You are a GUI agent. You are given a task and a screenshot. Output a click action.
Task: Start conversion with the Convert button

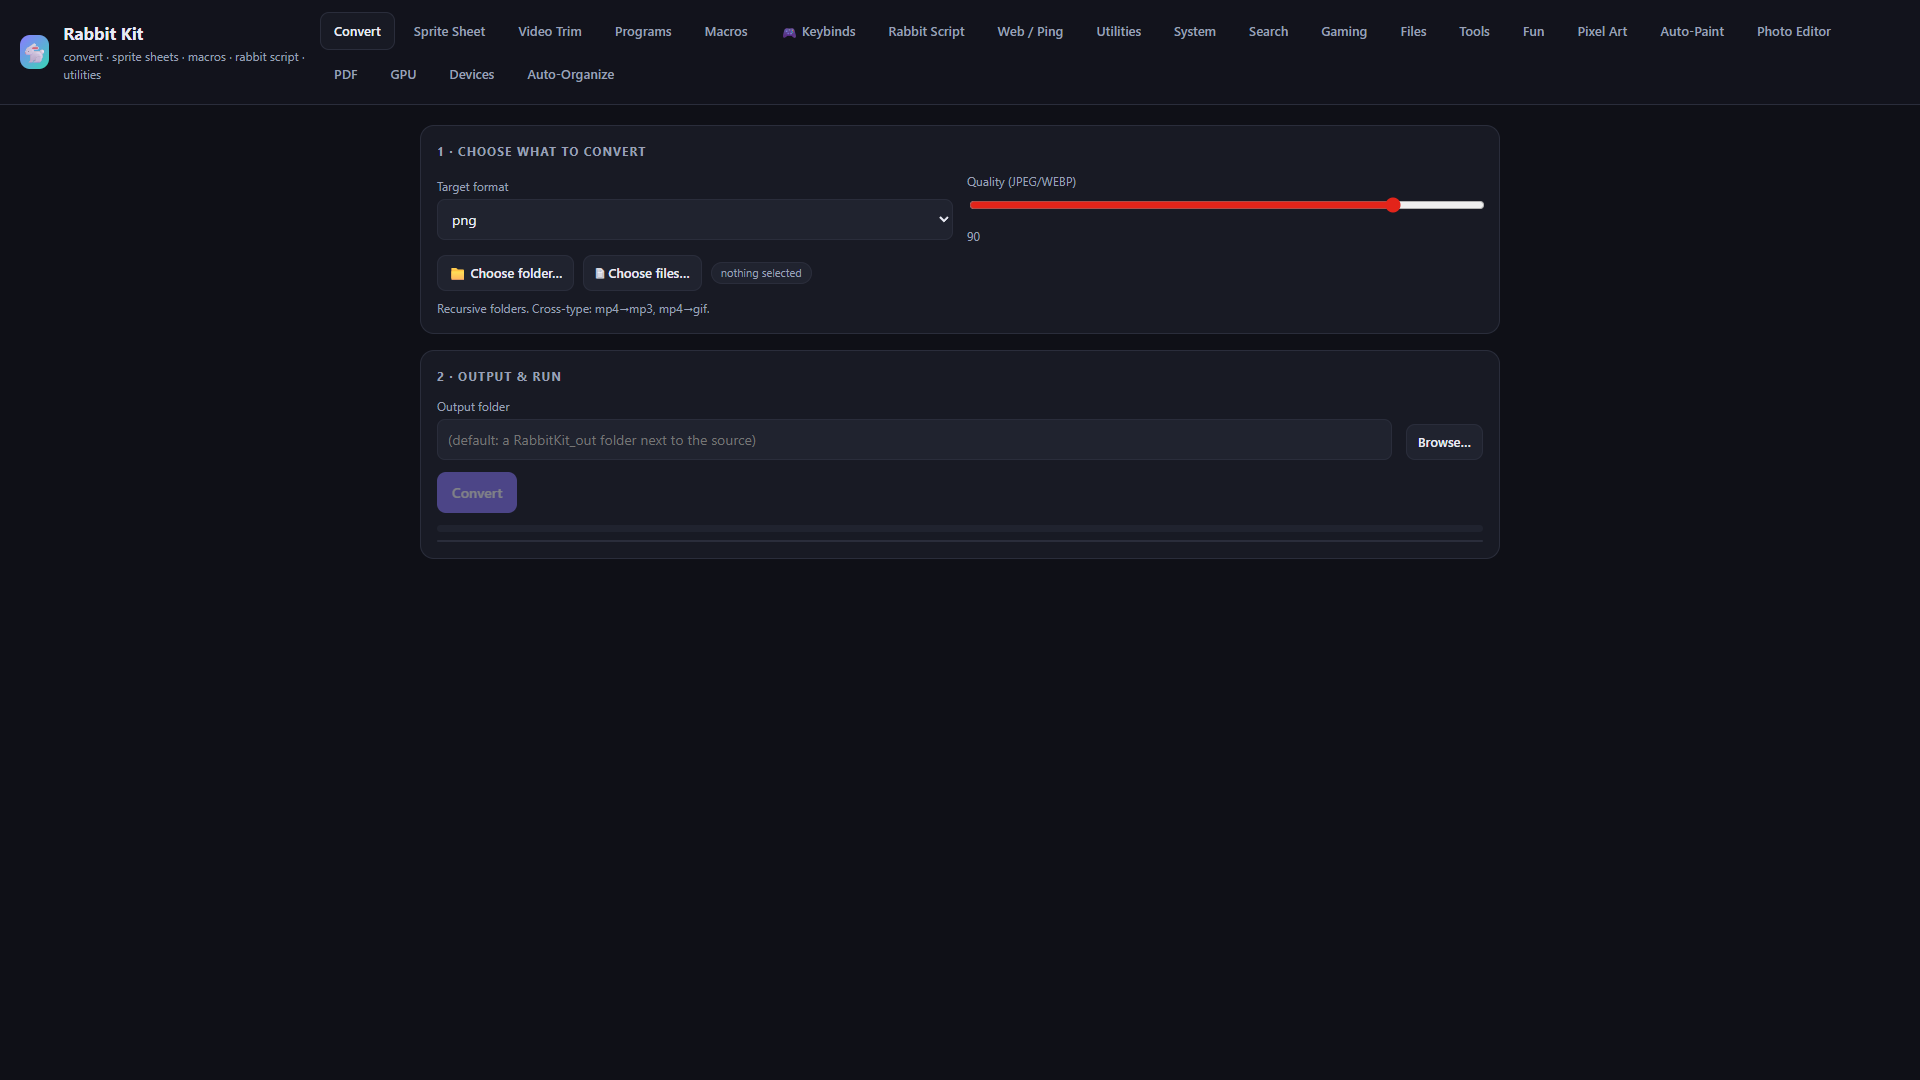(477, 493)
